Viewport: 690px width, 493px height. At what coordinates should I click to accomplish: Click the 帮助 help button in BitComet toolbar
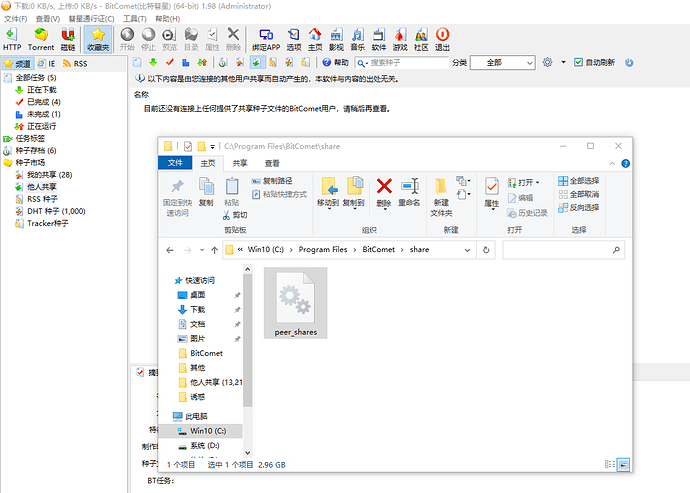tap(335, 63)
